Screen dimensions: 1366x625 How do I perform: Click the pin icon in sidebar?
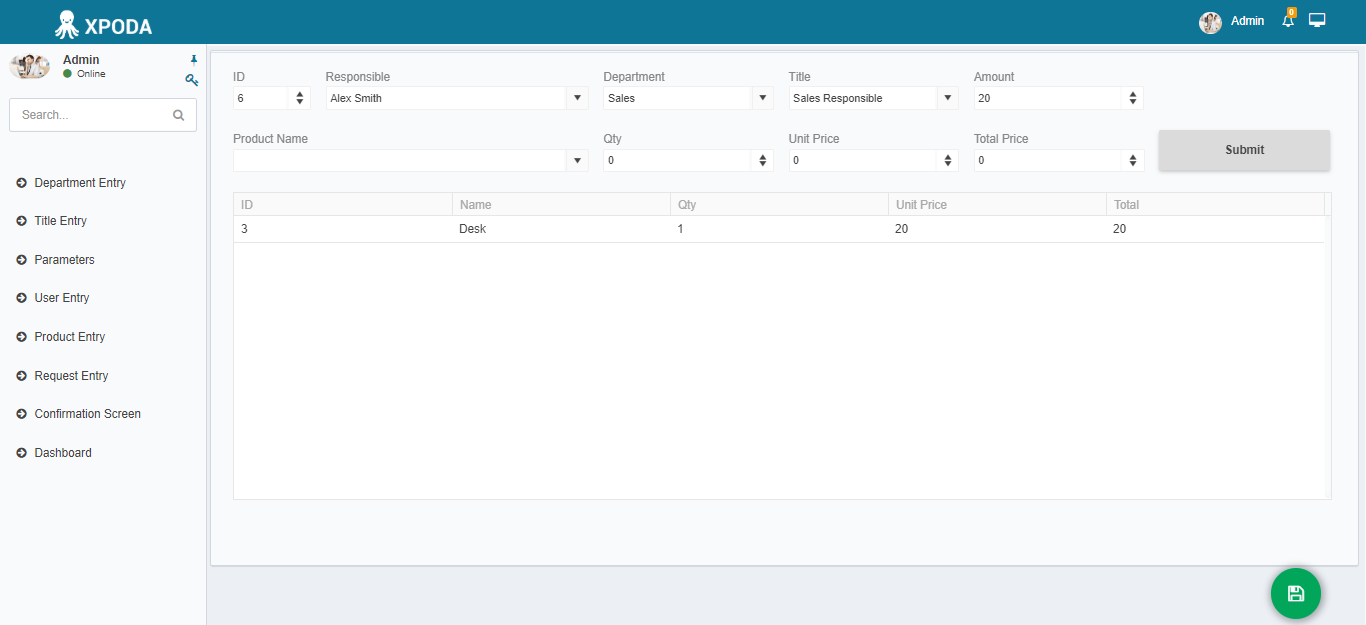click(x=194, y=60)
